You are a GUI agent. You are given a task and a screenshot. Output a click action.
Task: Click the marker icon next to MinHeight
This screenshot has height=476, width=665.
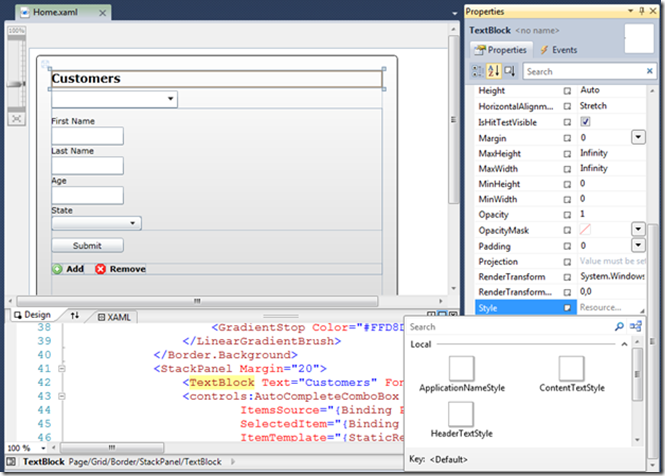[567, 185]
